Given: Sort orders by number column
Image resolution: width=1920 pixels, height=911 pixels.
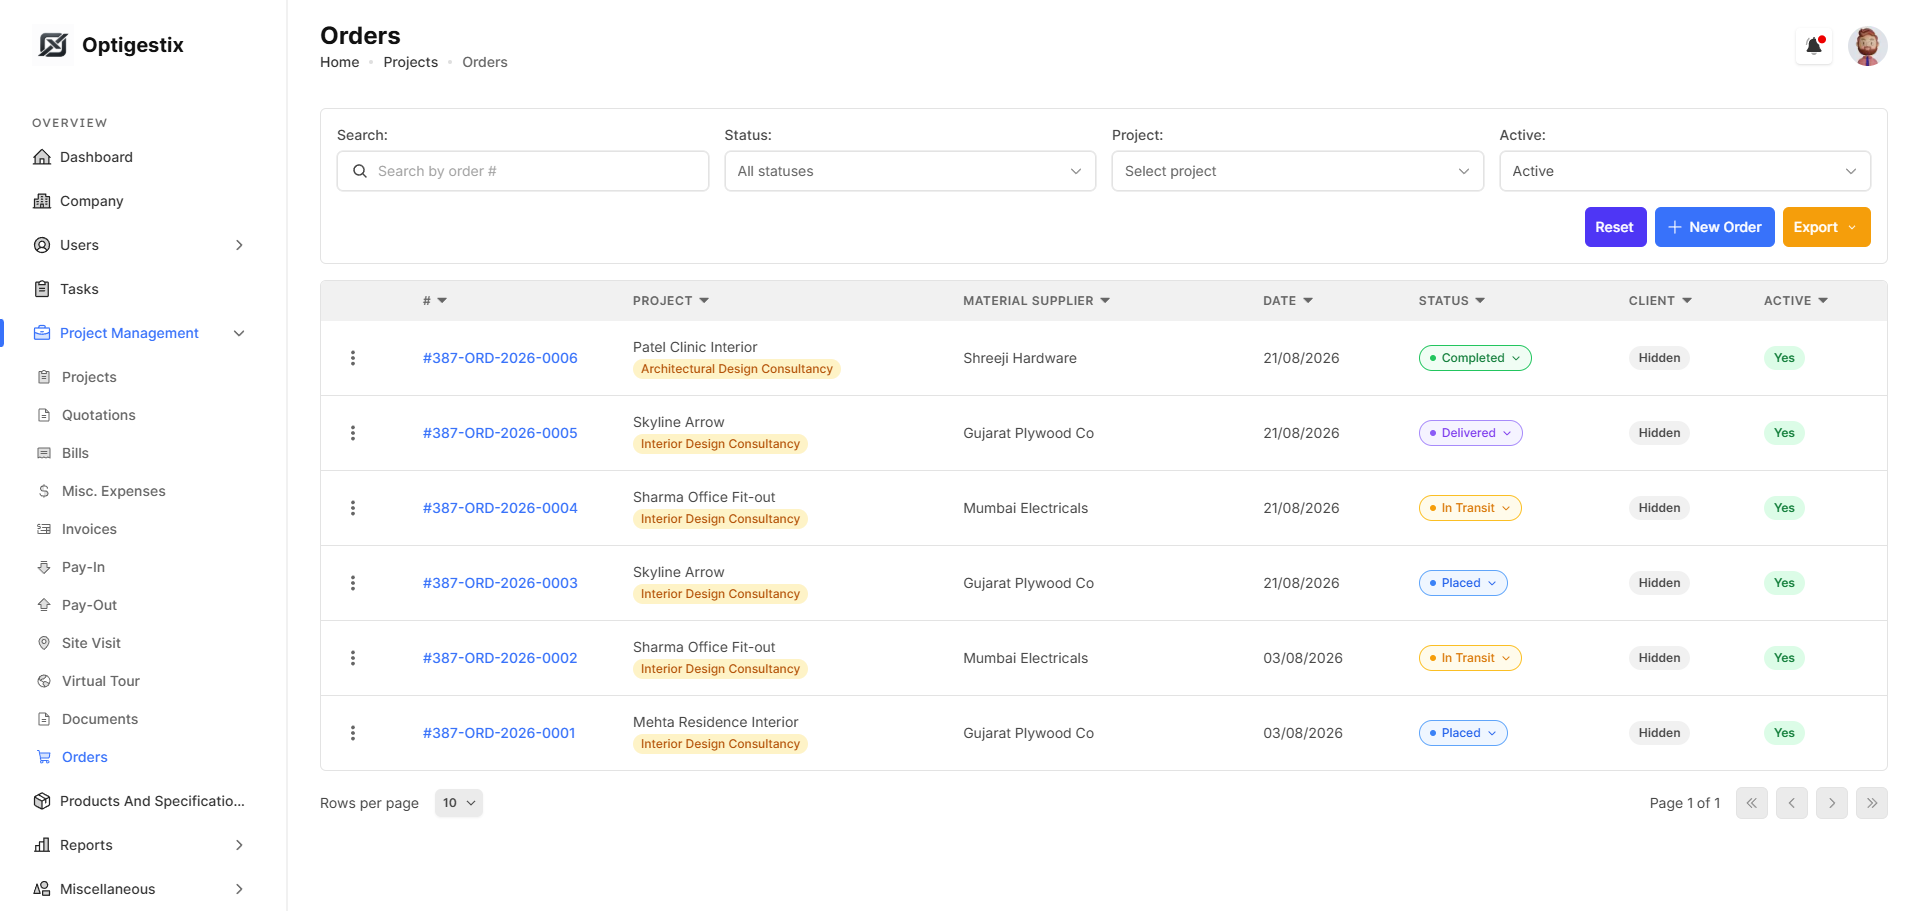Looking at the screenshot, I should pyautogui.click(x=435, y=301).
